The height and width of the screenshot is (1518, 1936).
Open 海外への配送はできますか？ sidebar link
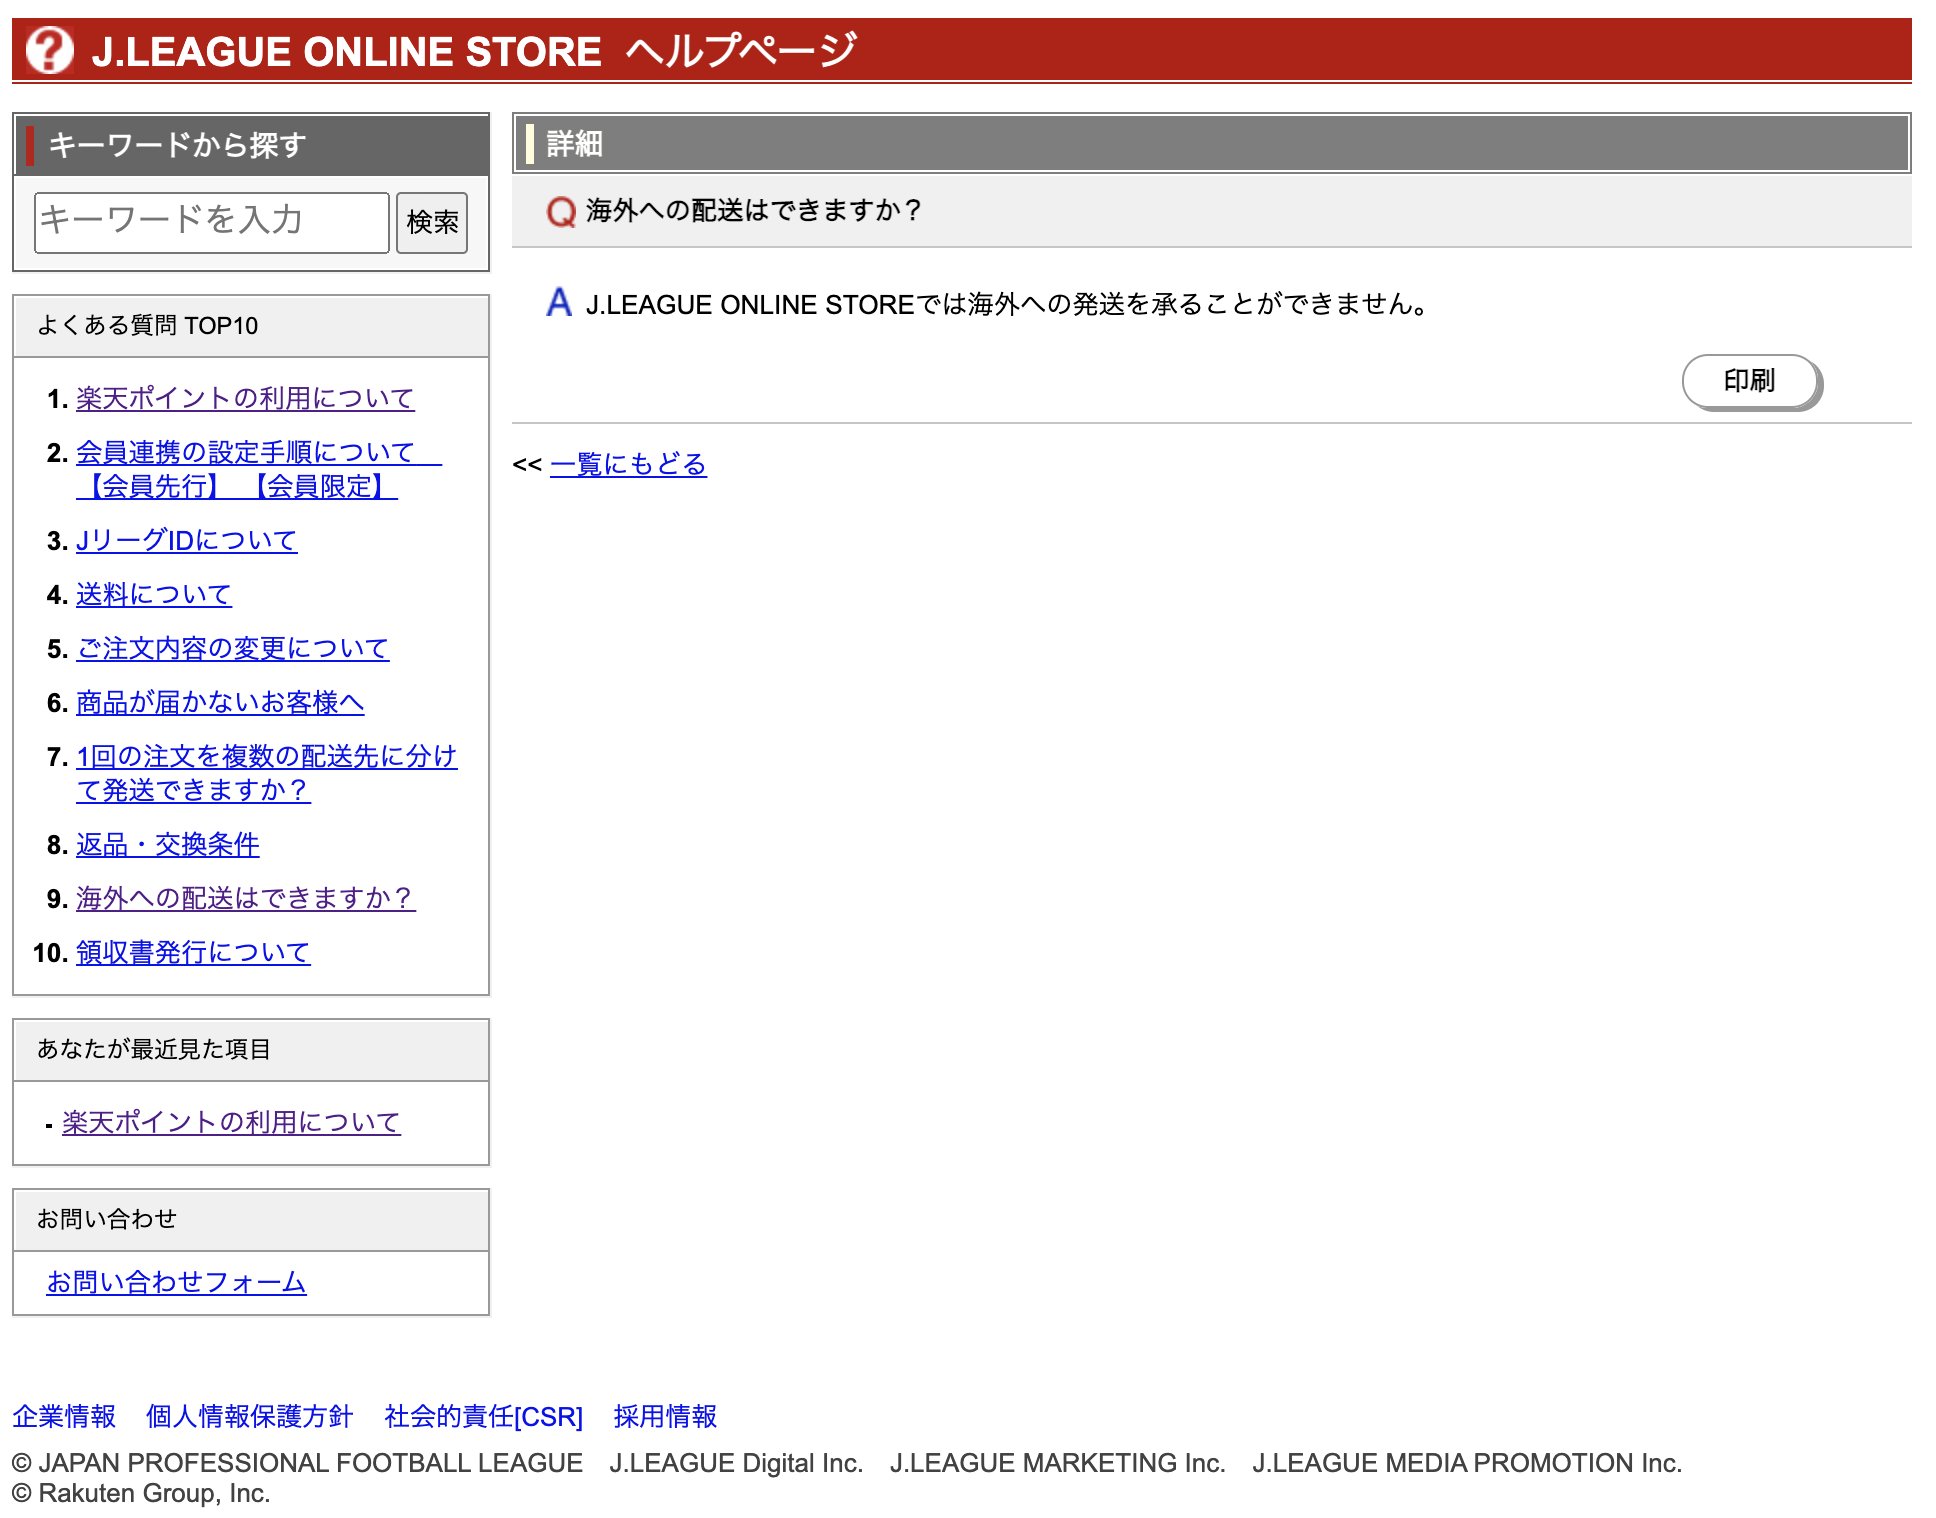coord(246,898)
